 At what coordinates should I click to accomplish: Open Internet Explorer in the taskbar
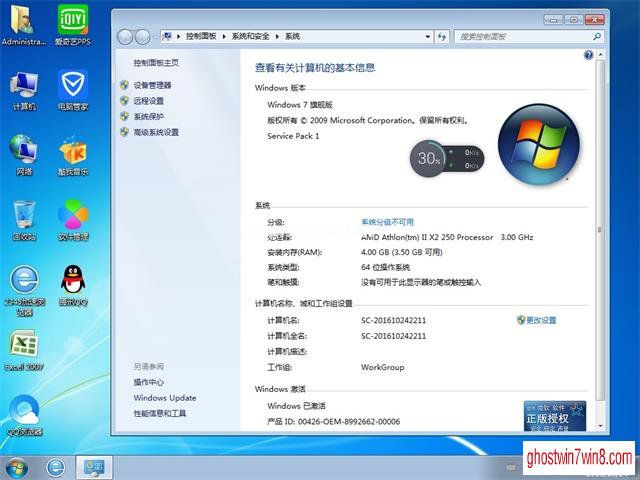point(55,467)
